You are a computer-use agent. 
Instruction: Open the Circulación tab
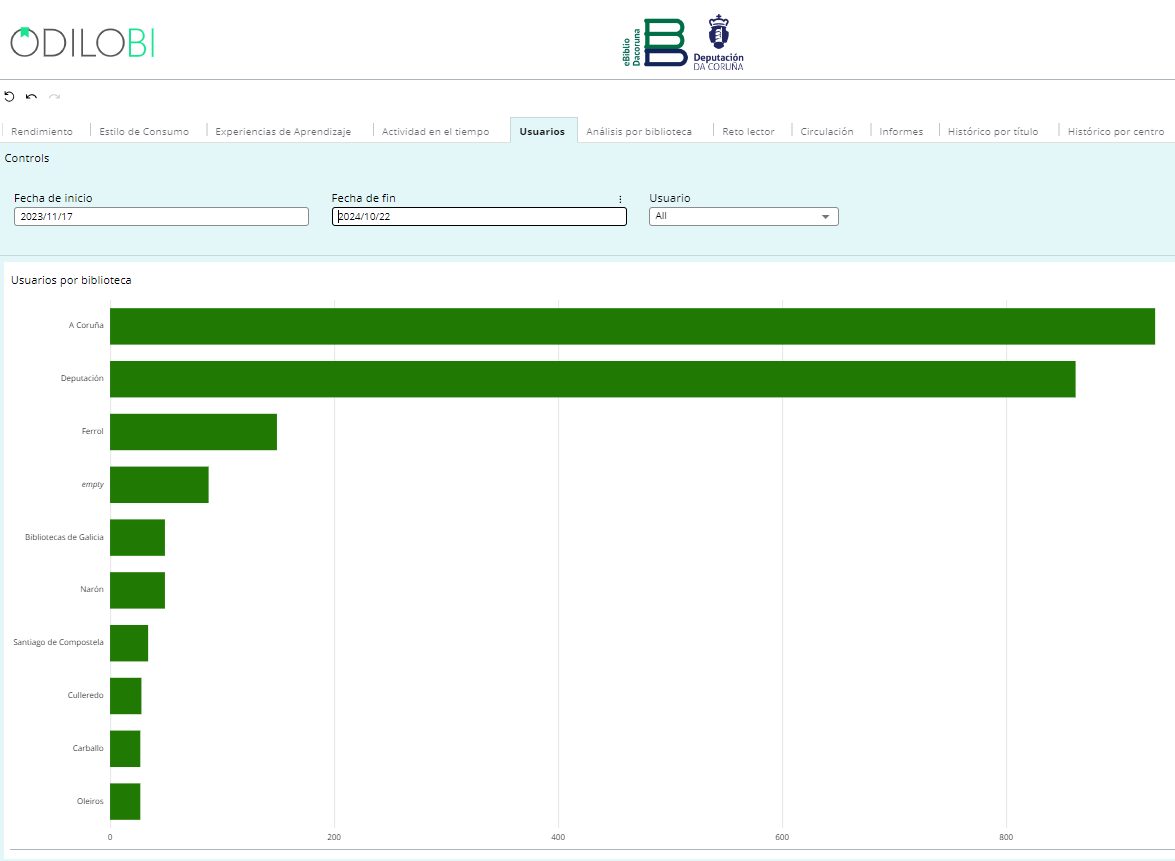pyautogui.click(x=827, y=132)
